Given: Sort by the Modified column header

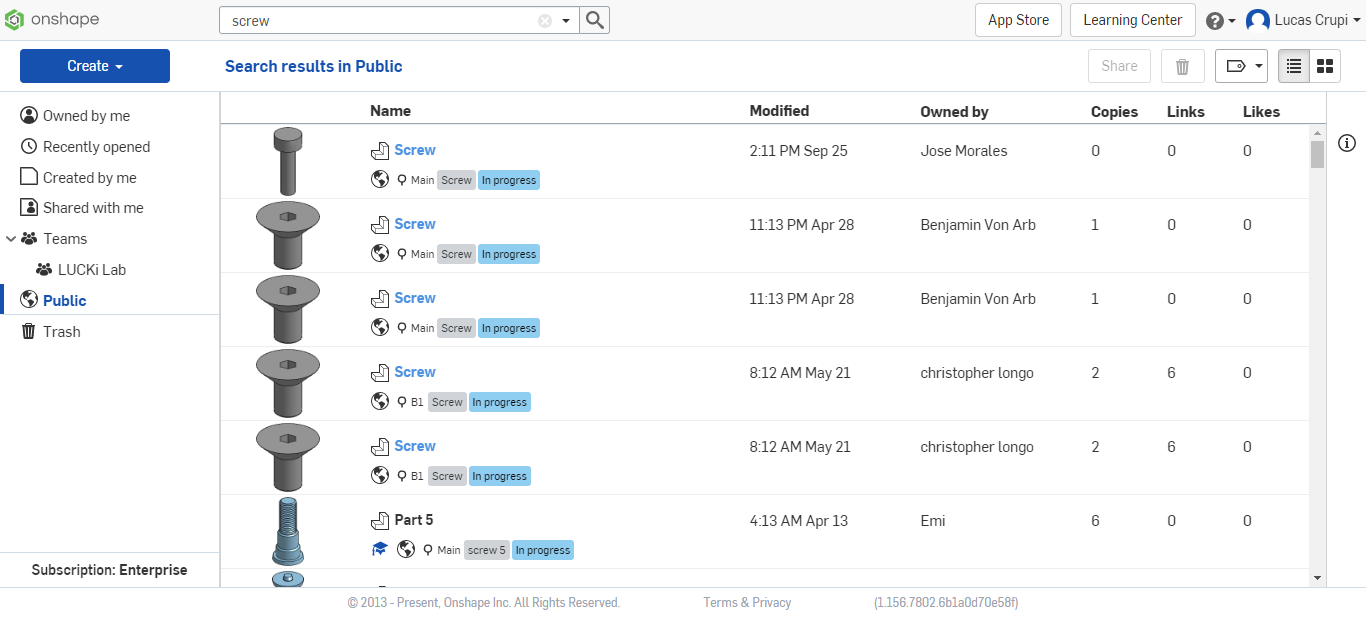Looking at the screenshot, I should click(x=779, y=111).
